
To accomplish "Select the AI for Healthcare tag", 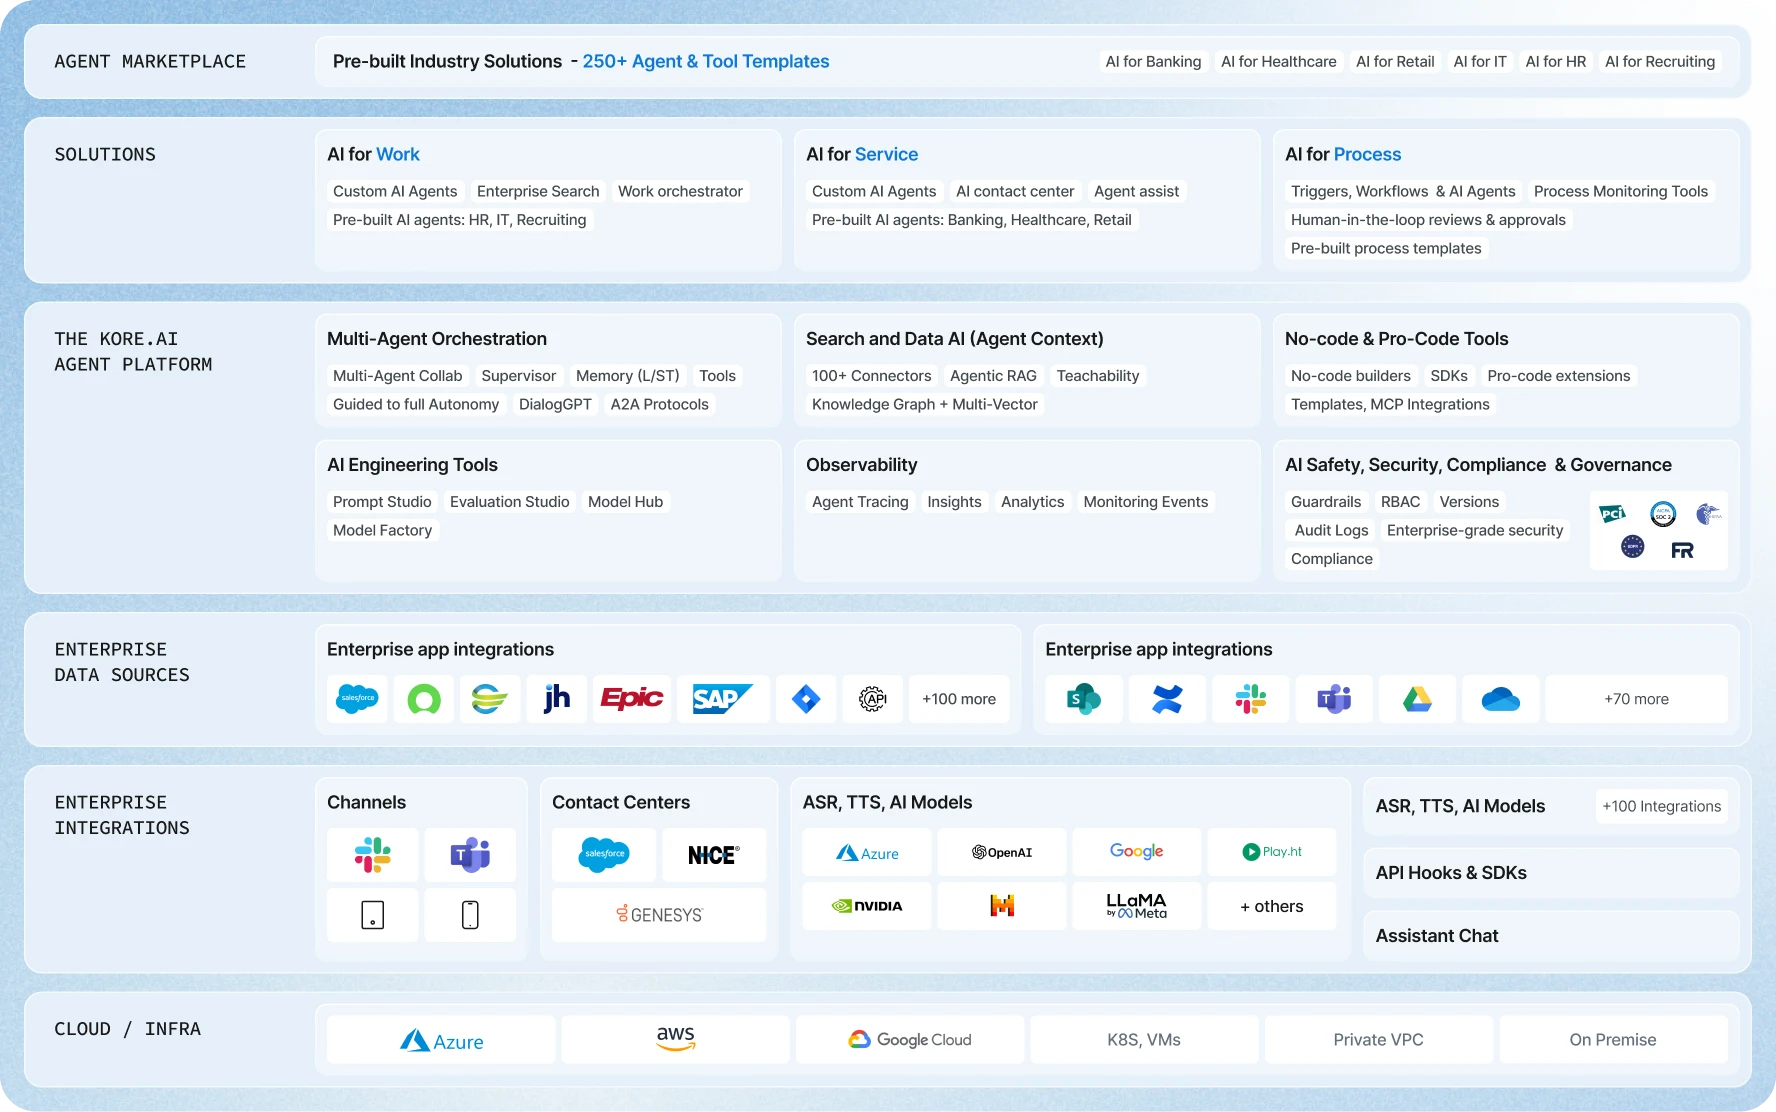I will coord(1278,62).
